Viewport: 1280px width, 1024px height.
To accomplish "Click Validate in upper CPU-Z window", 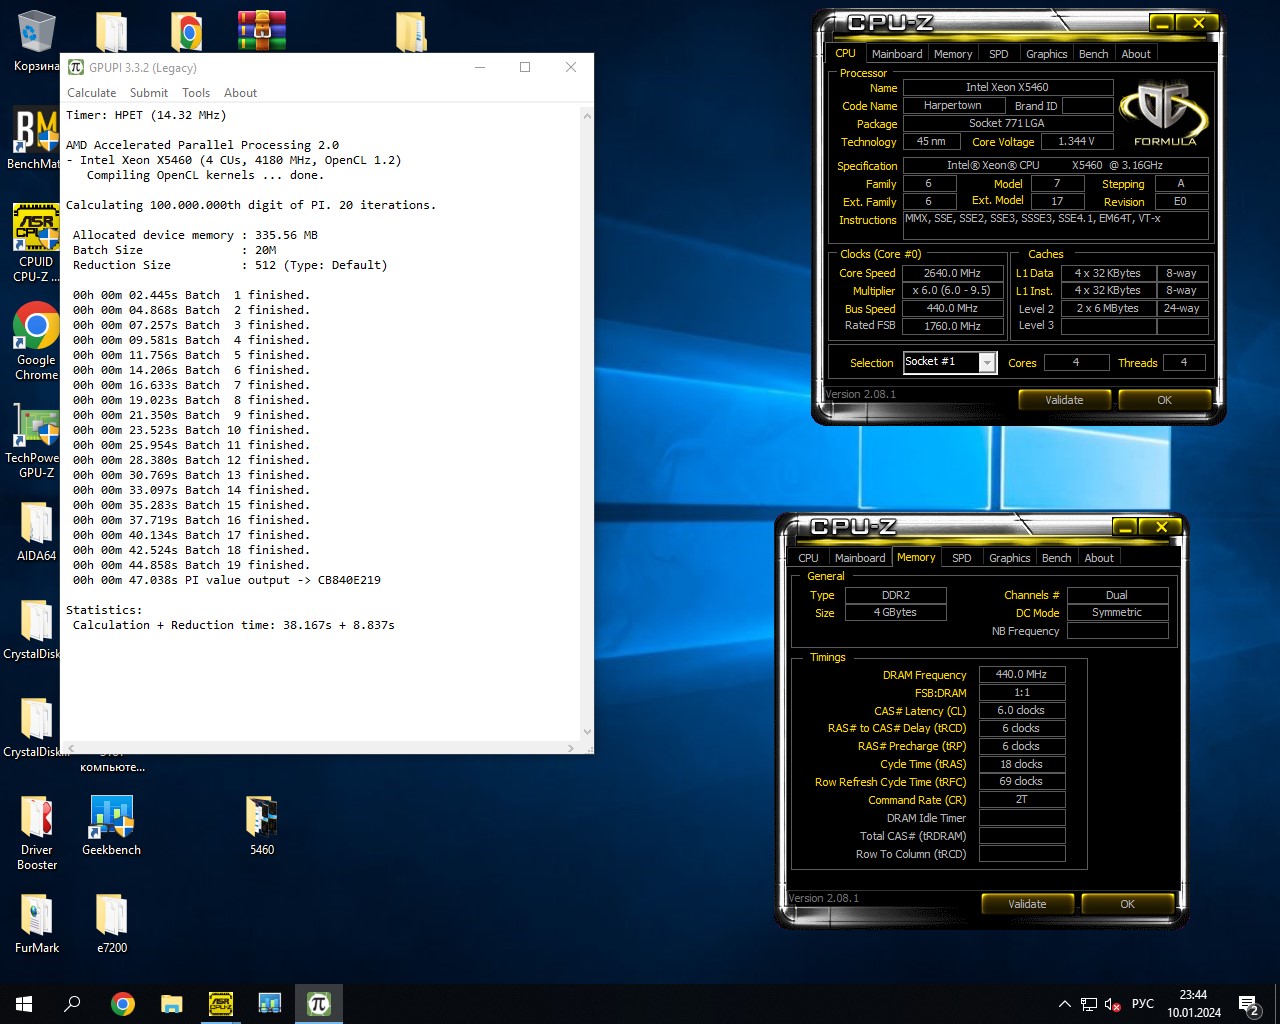I will coord(1064,400).
